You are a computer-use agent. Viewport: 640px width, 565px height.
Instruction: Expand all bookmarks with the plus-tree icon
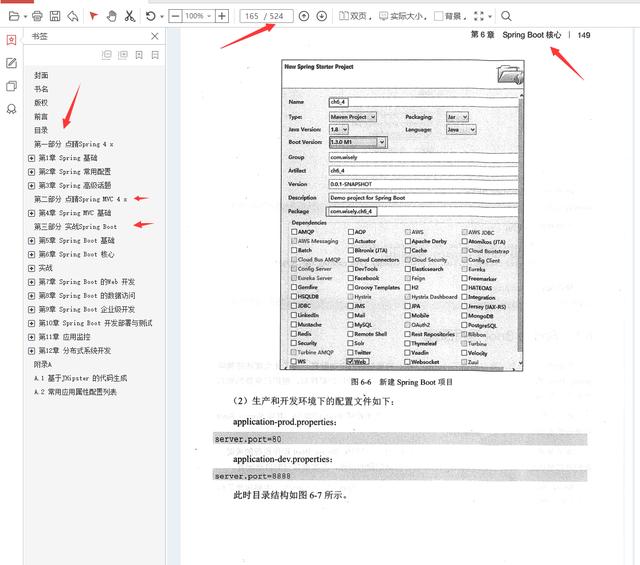point(123,55)
